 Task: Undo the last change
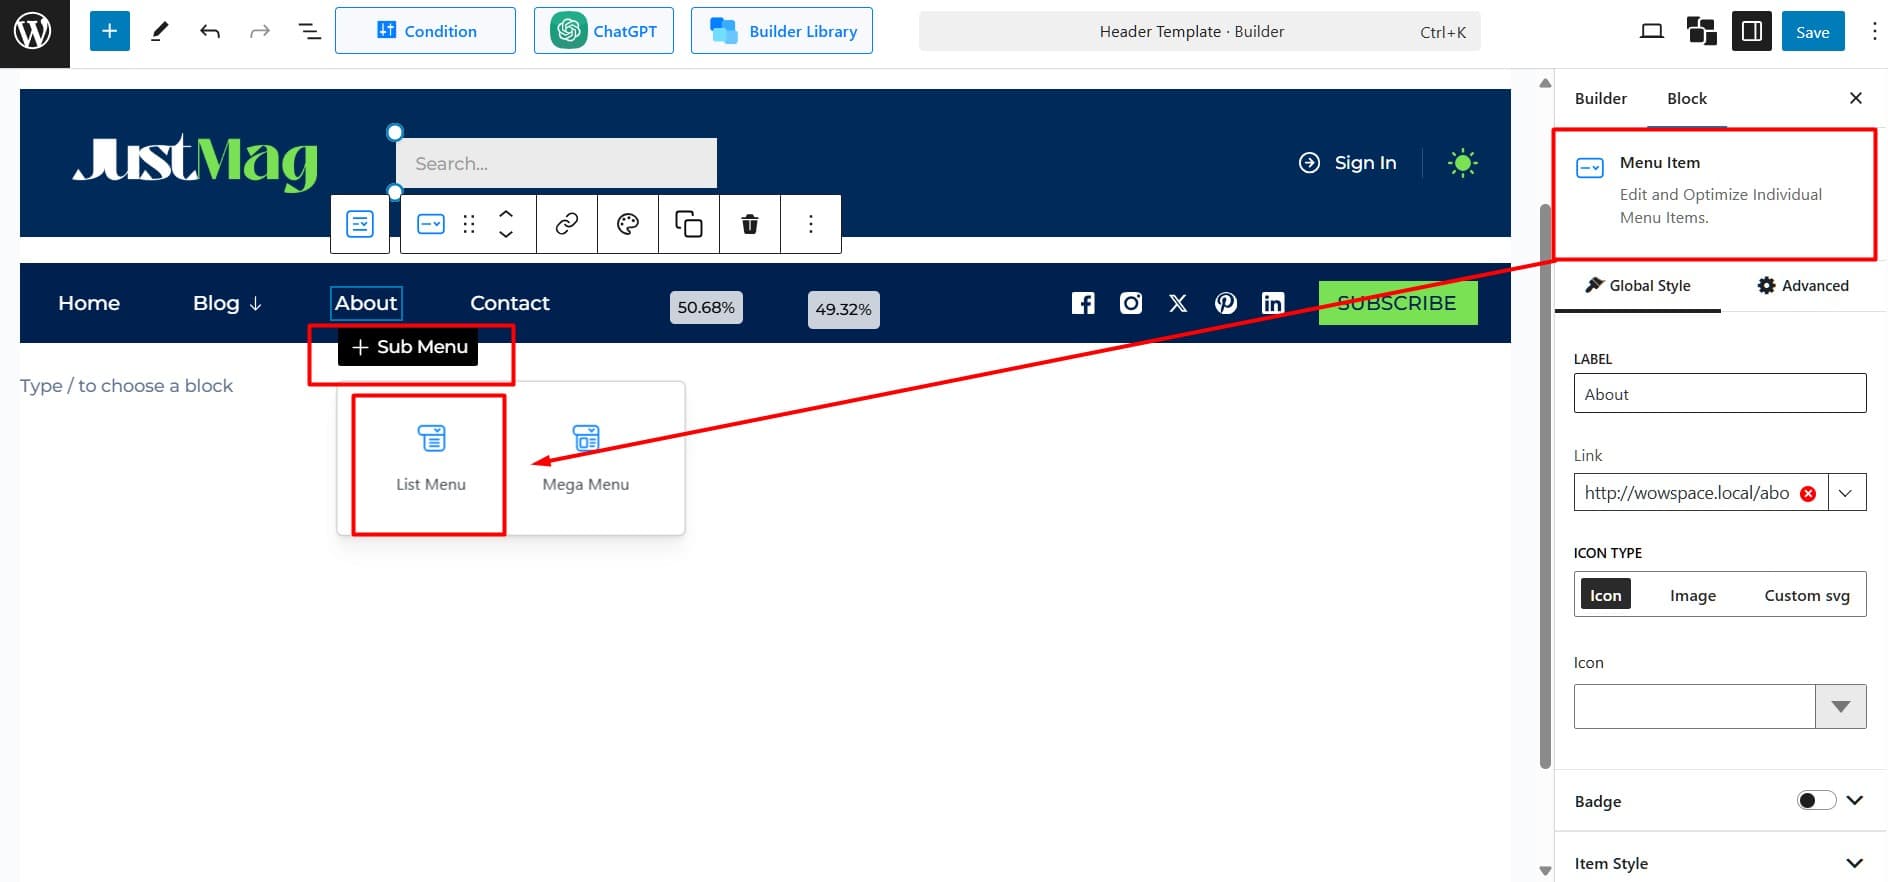(209, 31)
